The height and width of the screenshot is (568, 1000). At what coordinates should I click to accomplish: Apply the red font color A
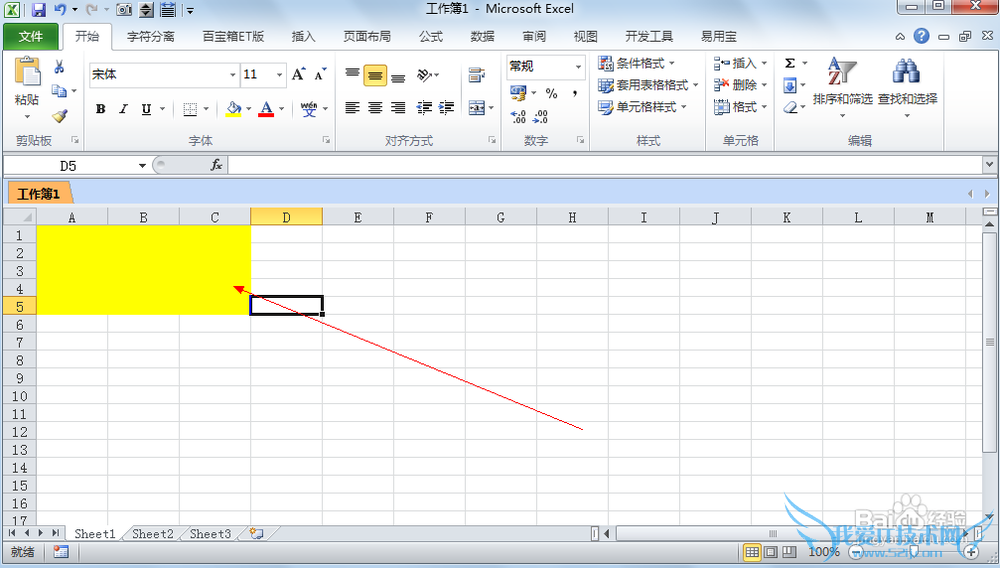(266, 109)
